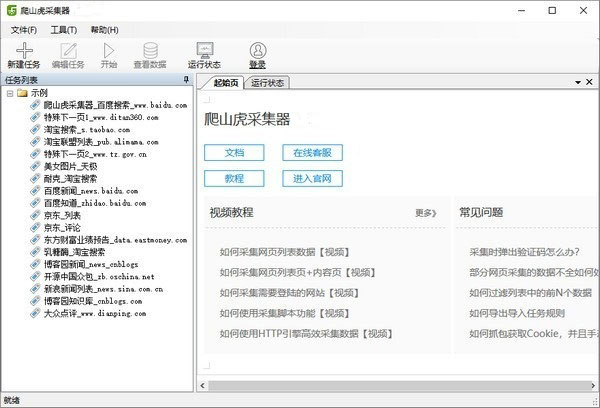
Task: Open 如何导出导入任务规则 link
Action: tap(517, 313)
